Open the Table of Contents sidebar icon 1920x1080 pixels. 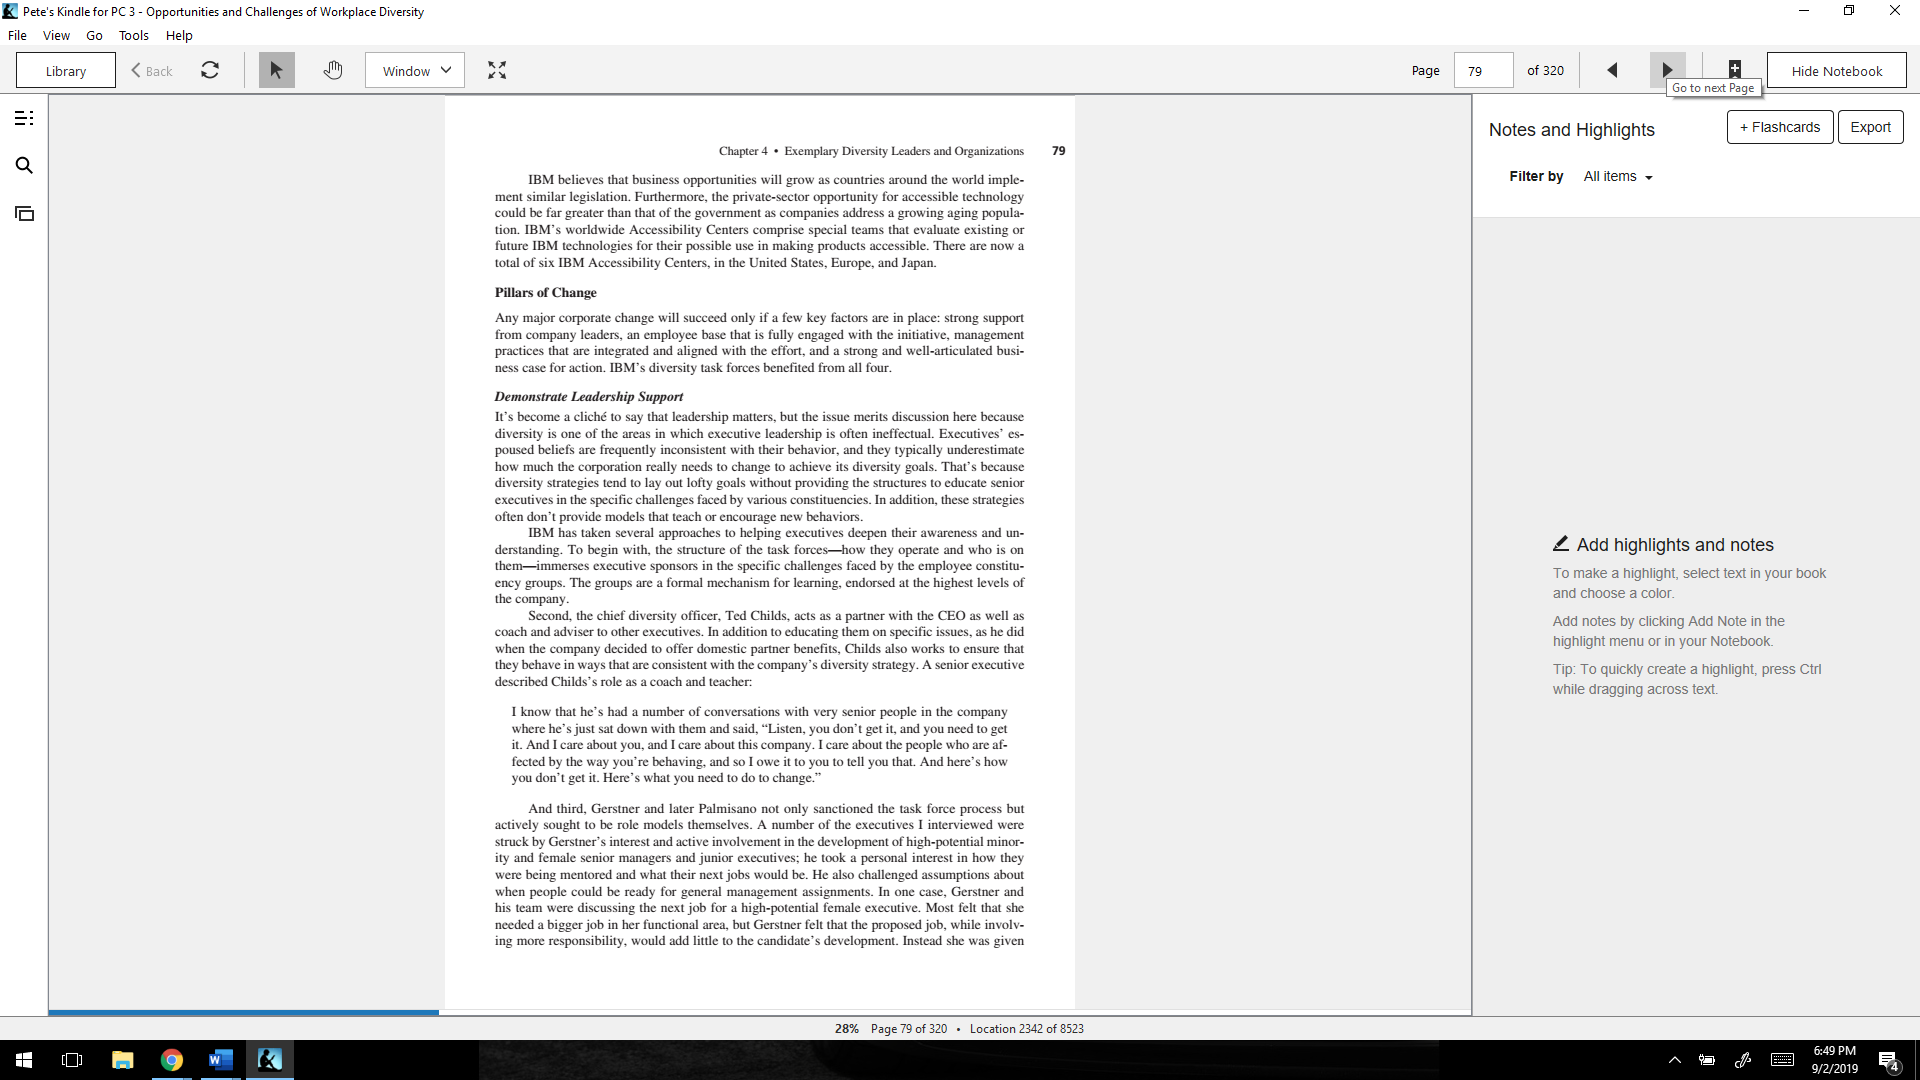24,118
